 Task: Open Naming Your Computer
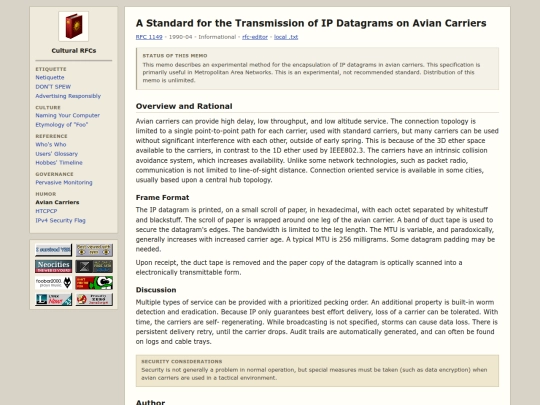(x=68, y=115)
